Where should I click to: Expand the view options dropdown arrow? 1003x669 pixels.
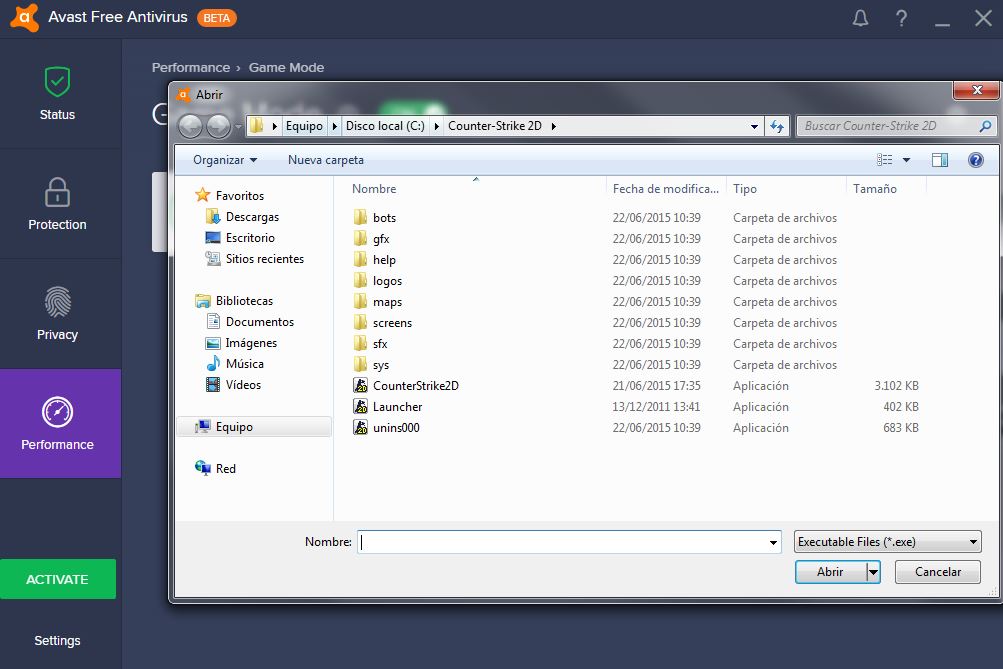[x=906, y=160]
